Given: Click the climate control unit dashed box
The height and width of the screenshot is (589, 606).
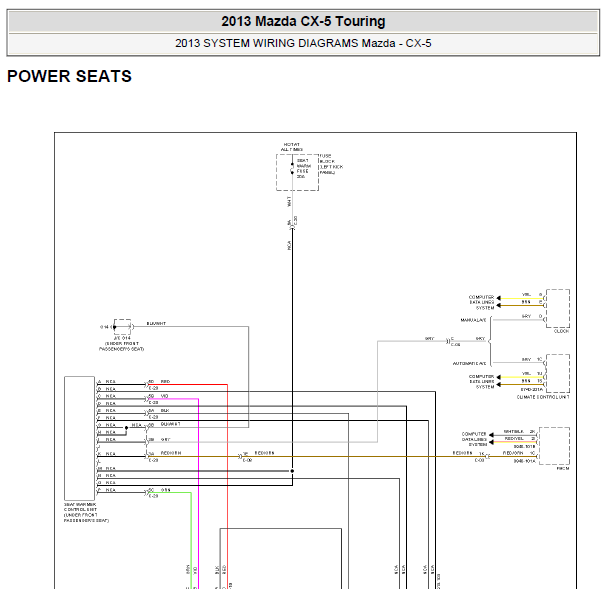Looking at the screenshot, I should click(x=557, y=373).
